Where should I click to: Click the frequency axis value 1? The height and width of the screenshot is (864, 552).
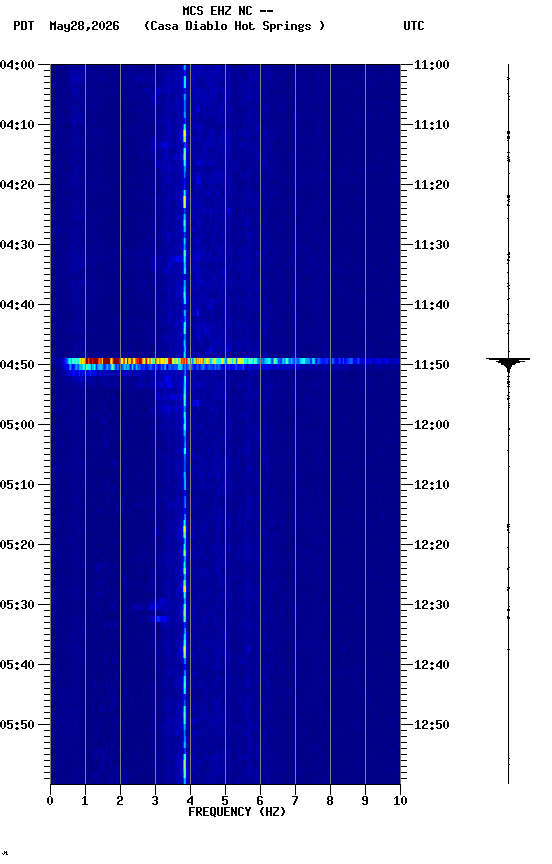pos(85,801)
